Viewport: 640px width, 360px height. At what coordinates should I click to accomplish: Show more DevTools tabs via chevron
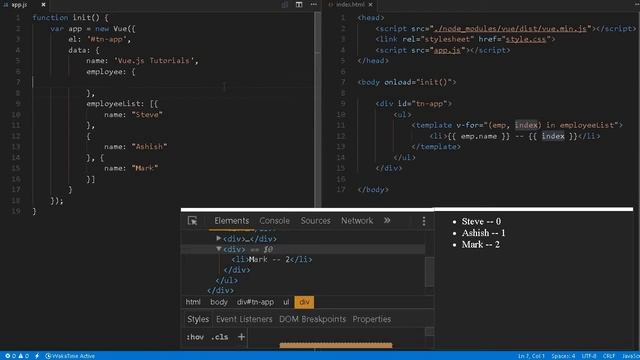pos(387,220)
